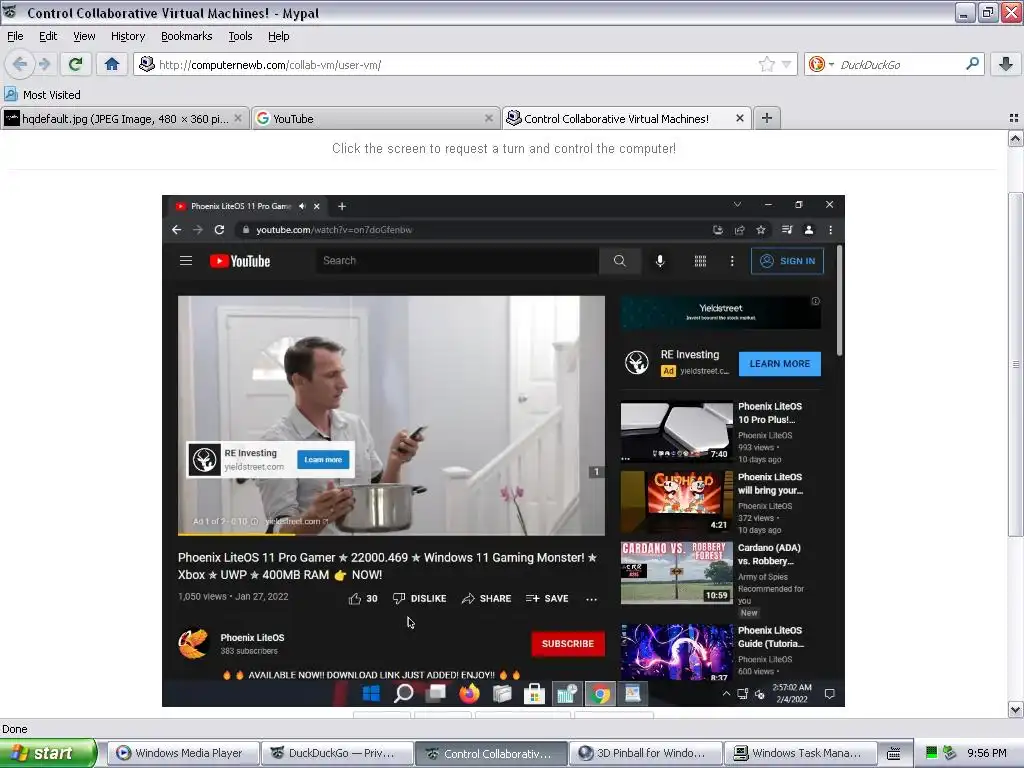
Task: Click the Chrome icon in VM taskbar
Action: (x=600, y=693)
